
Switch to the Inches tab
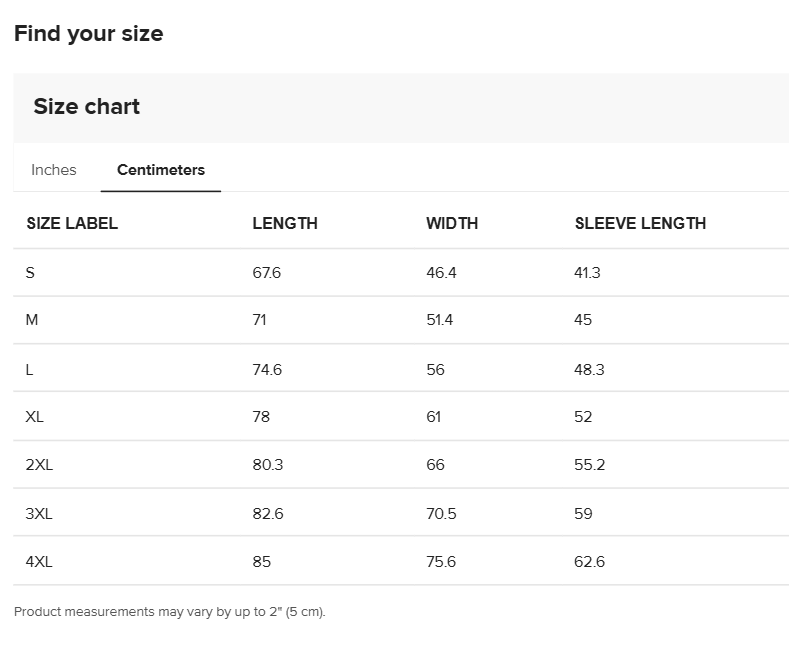click(54, 170)
